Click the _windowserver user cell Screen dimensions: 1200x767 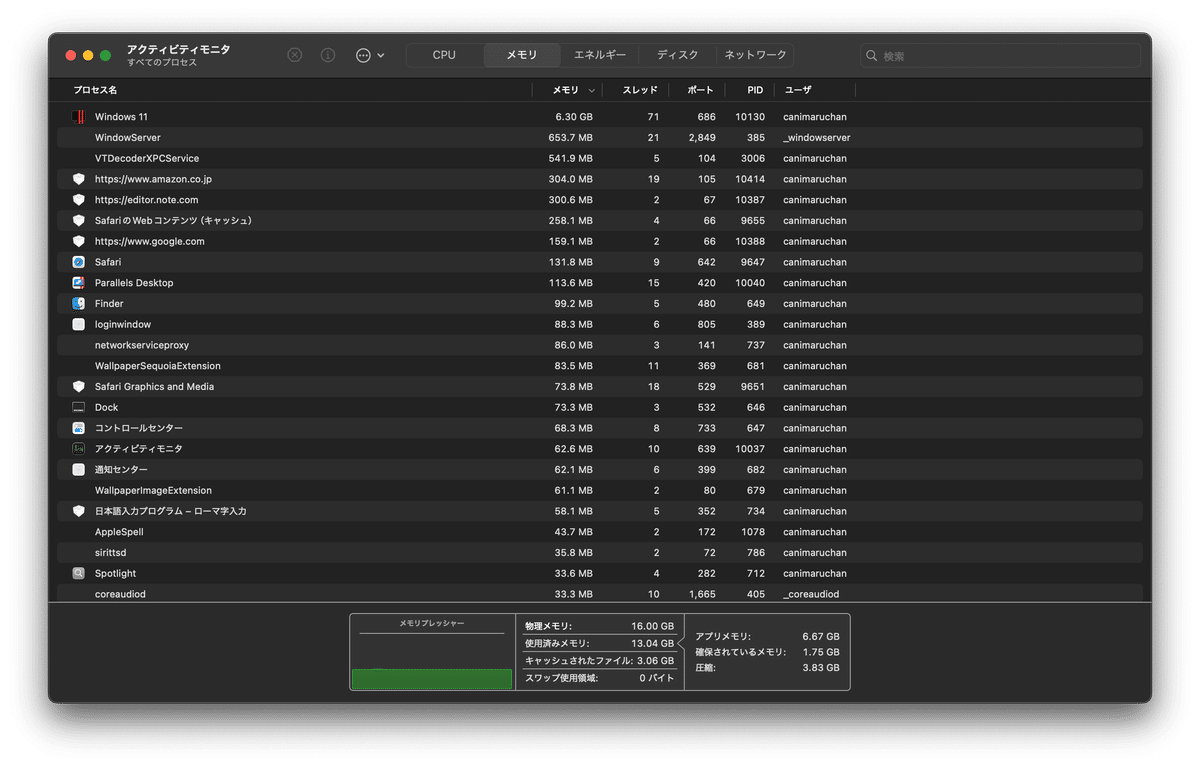[817, 138]
